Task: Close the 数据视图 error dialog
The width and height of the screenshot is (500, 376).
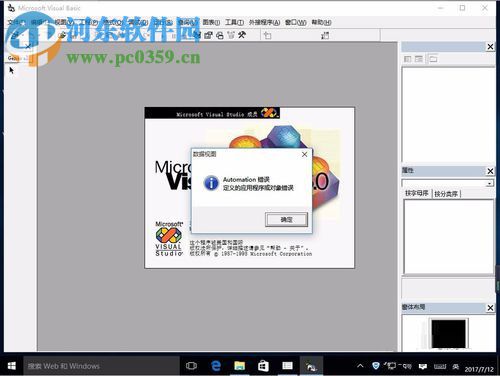Action: (x=304, y=154)
